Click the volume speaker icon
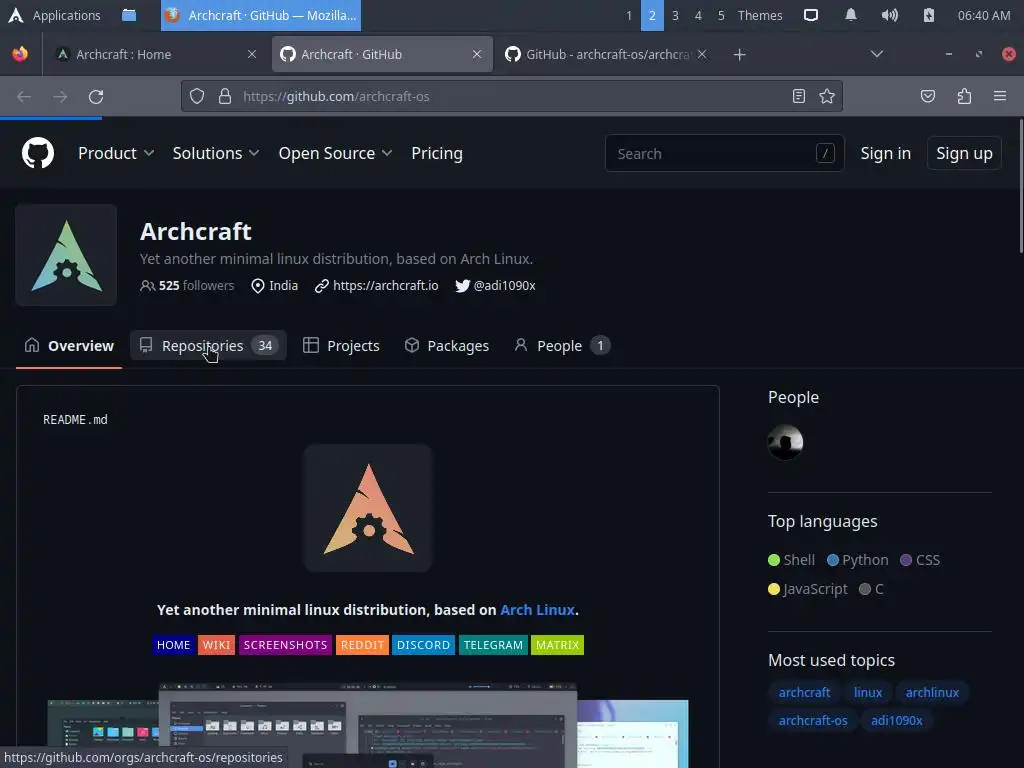1024x768 pixels. 889,15
